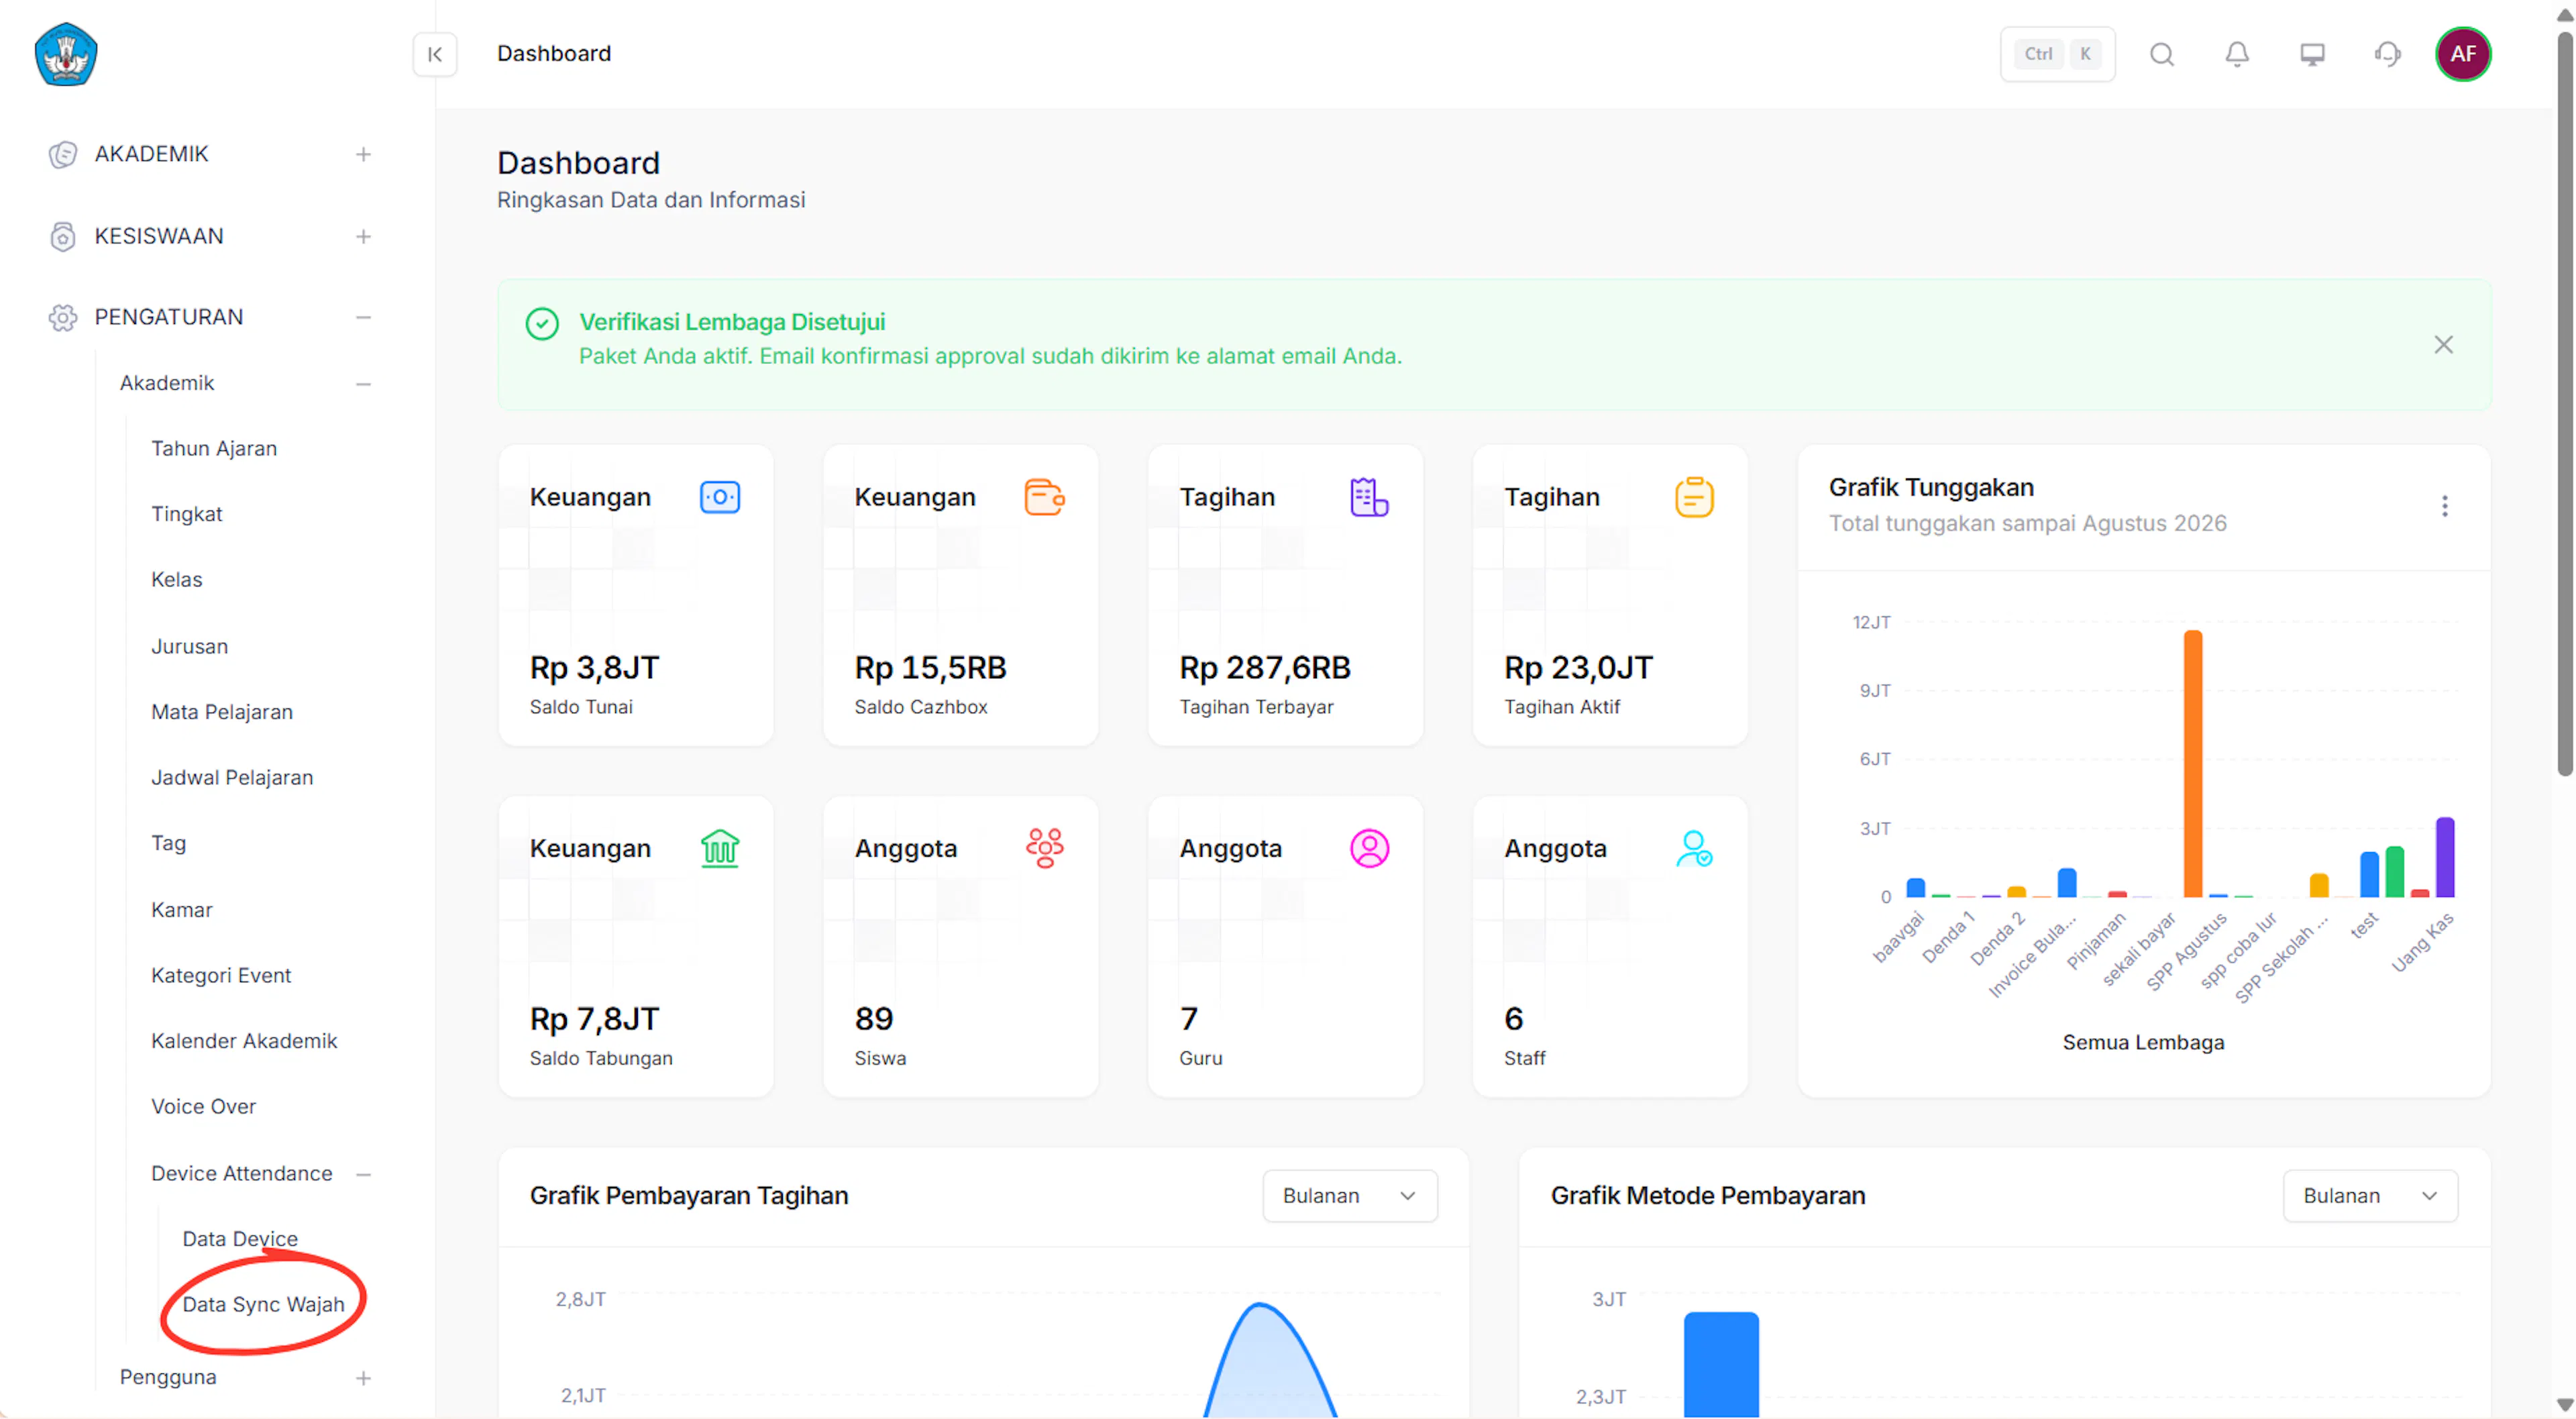Click the Guru profile icon

click(1369, 848)
